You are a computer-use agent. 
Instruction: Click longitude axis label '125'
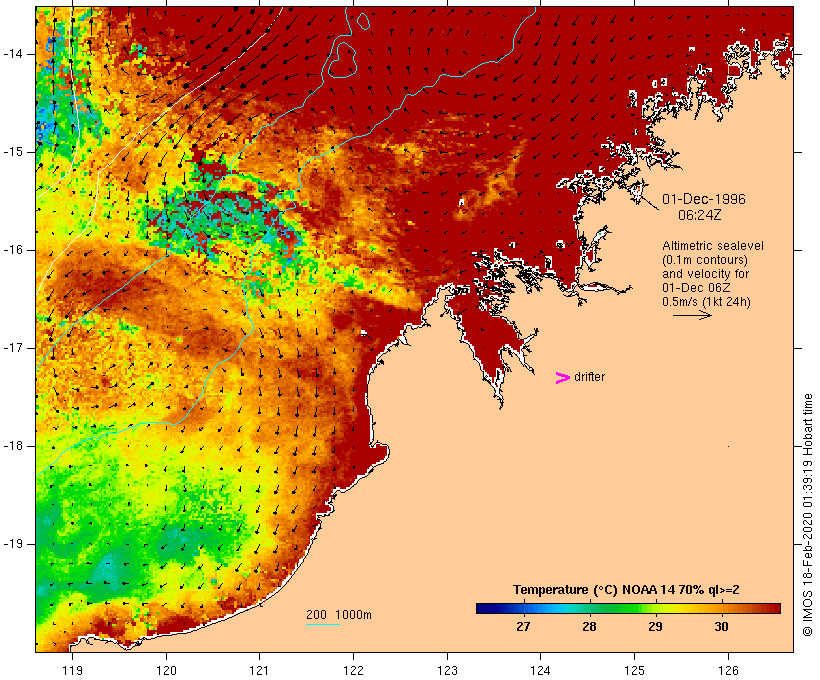(634, 670)
